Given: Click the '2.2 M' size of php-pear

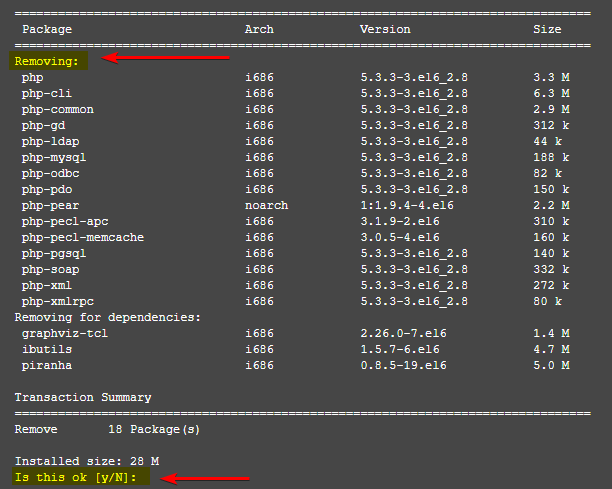Looking at the screenshot, I should tap(551, 205).
